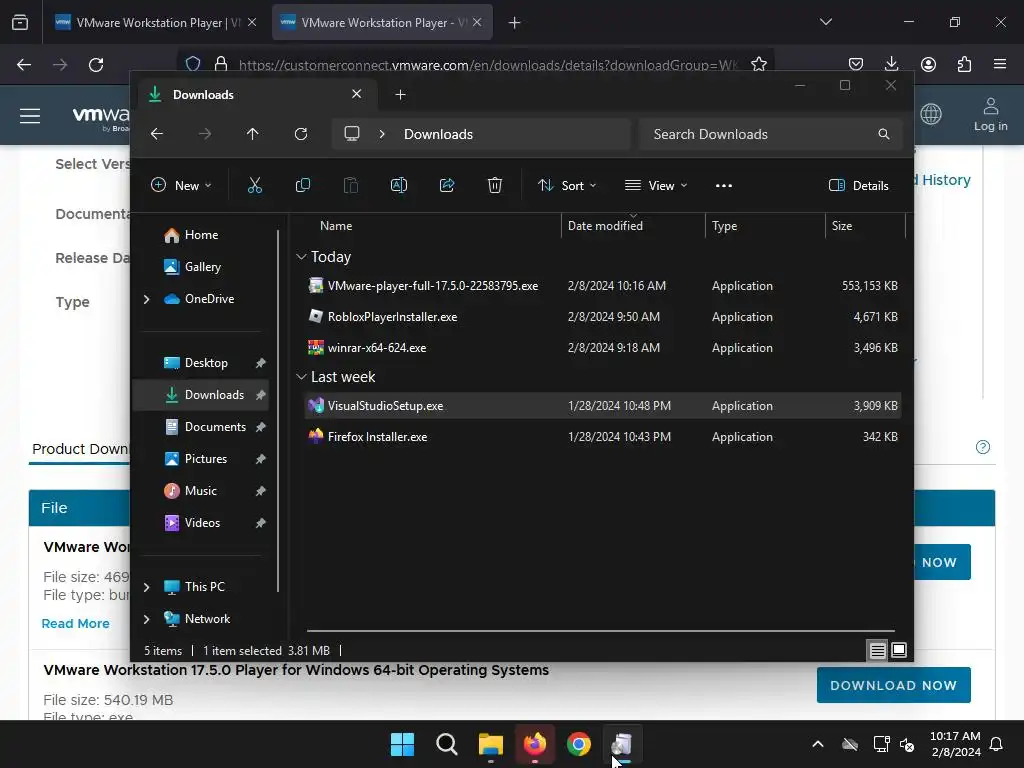The image size is (1024, 768).
Task: Open taskbar Search
Action: tap(447, 744)
